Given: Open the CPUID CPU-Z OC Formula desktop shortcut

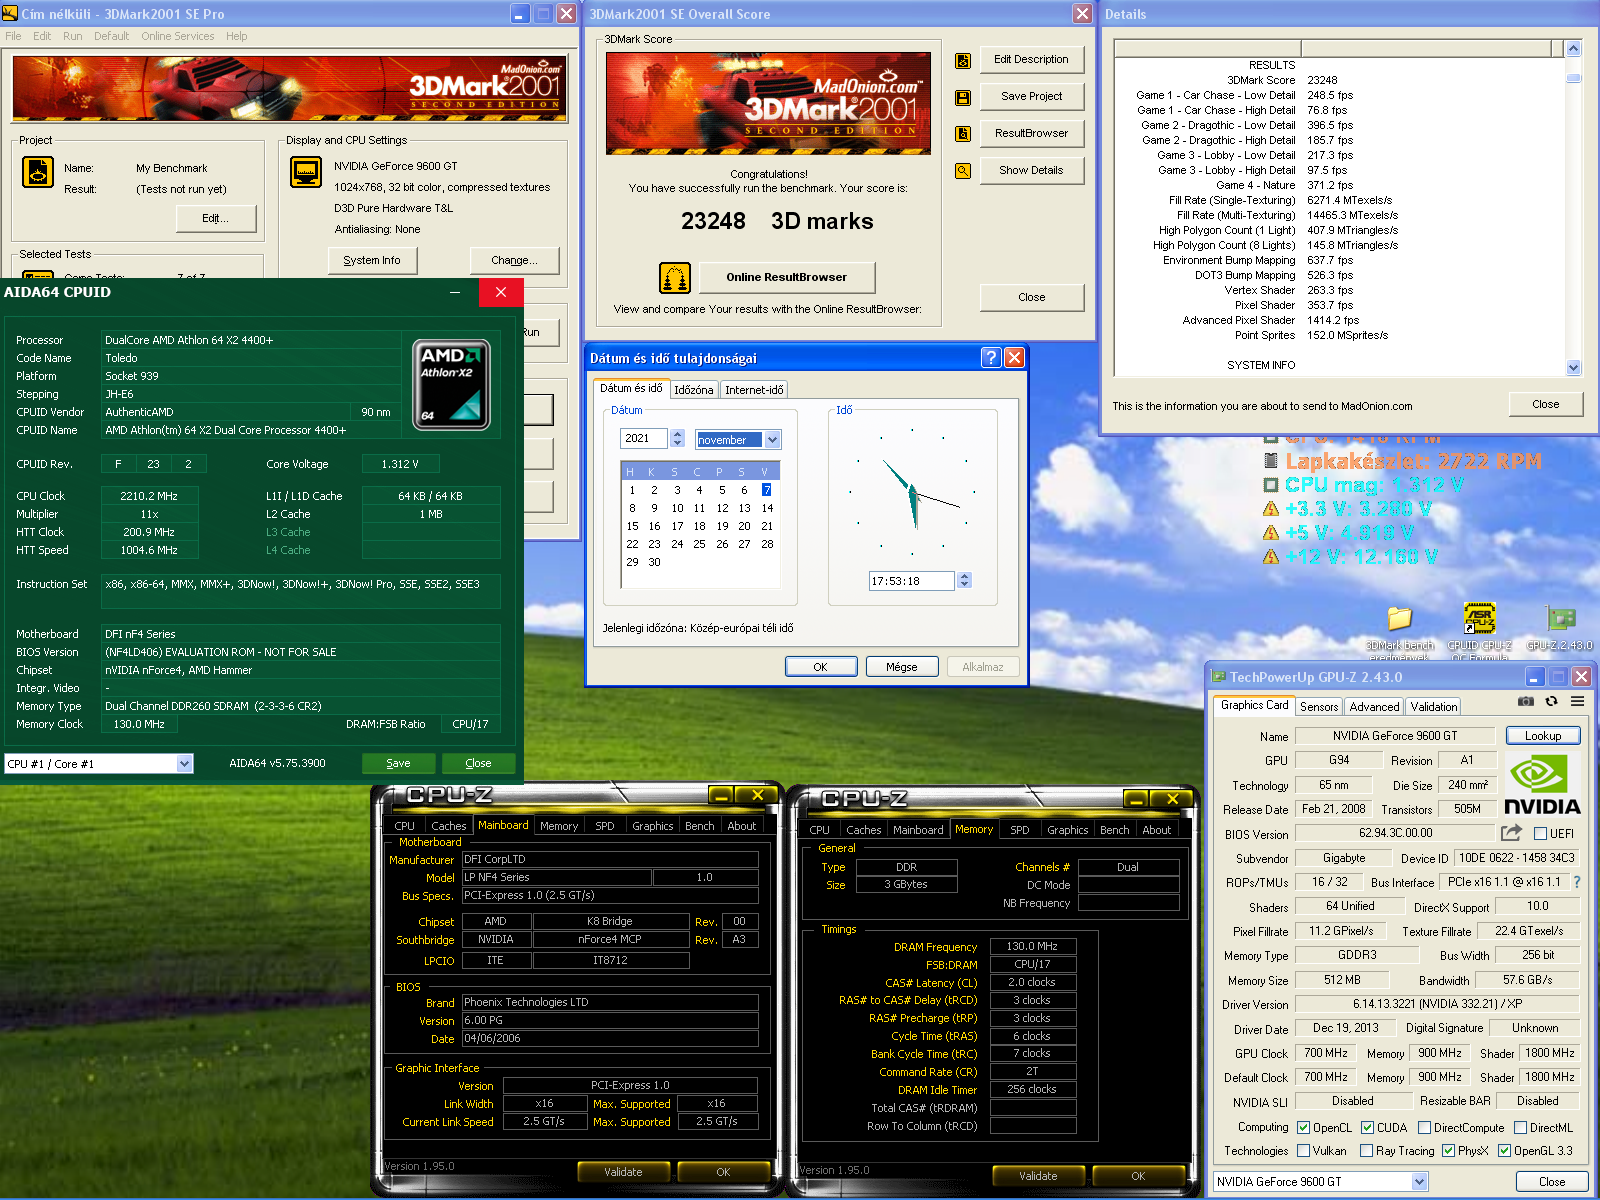Looking at the screenshot, I should pyautogui.click(x=1480, y=630).
